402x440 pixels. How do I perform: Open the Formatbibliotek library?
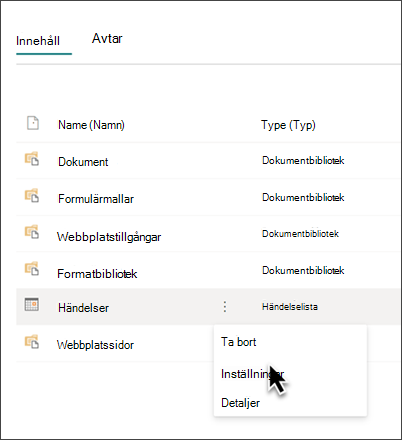97,274
